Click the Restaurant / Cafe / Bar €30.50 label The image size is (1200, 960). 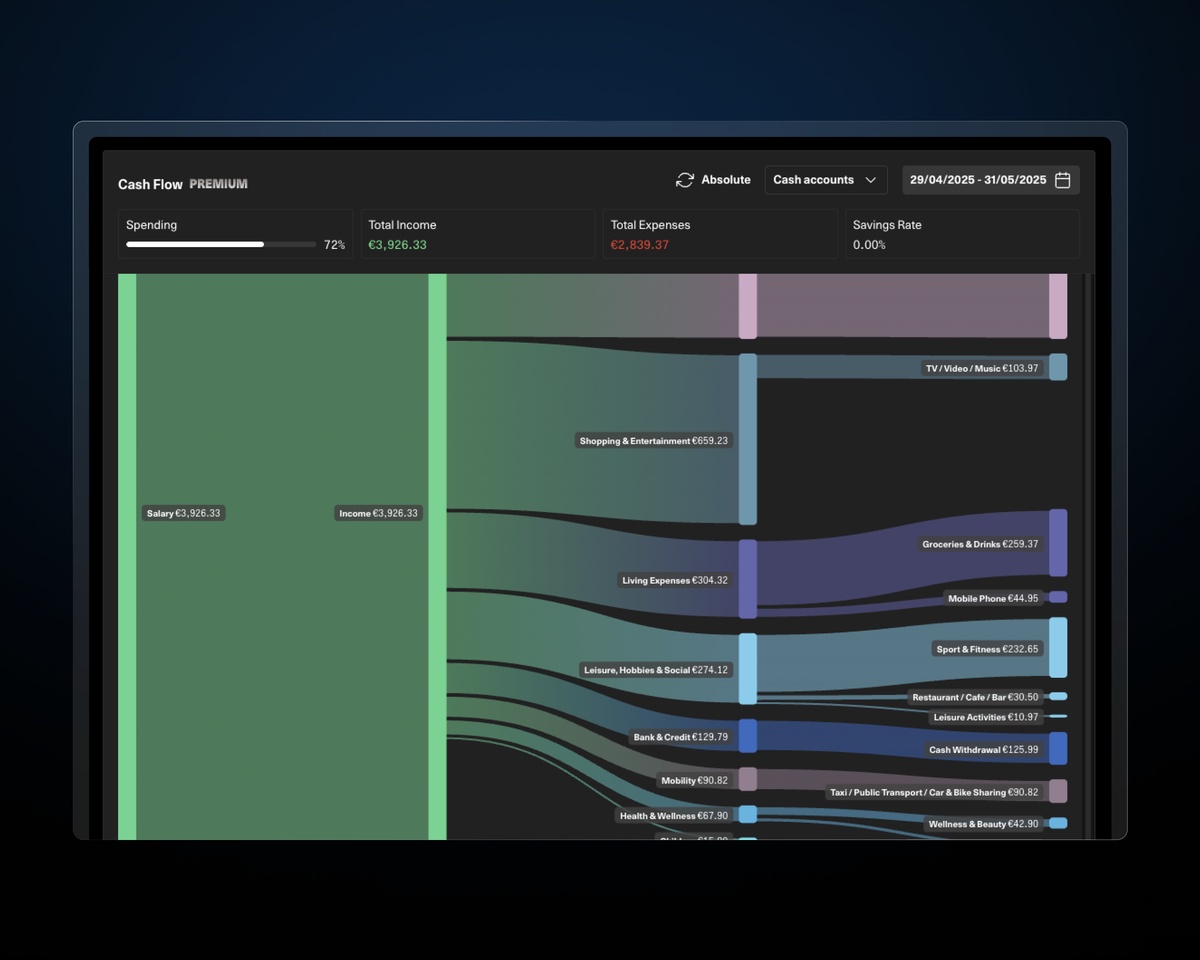point(975,697)
